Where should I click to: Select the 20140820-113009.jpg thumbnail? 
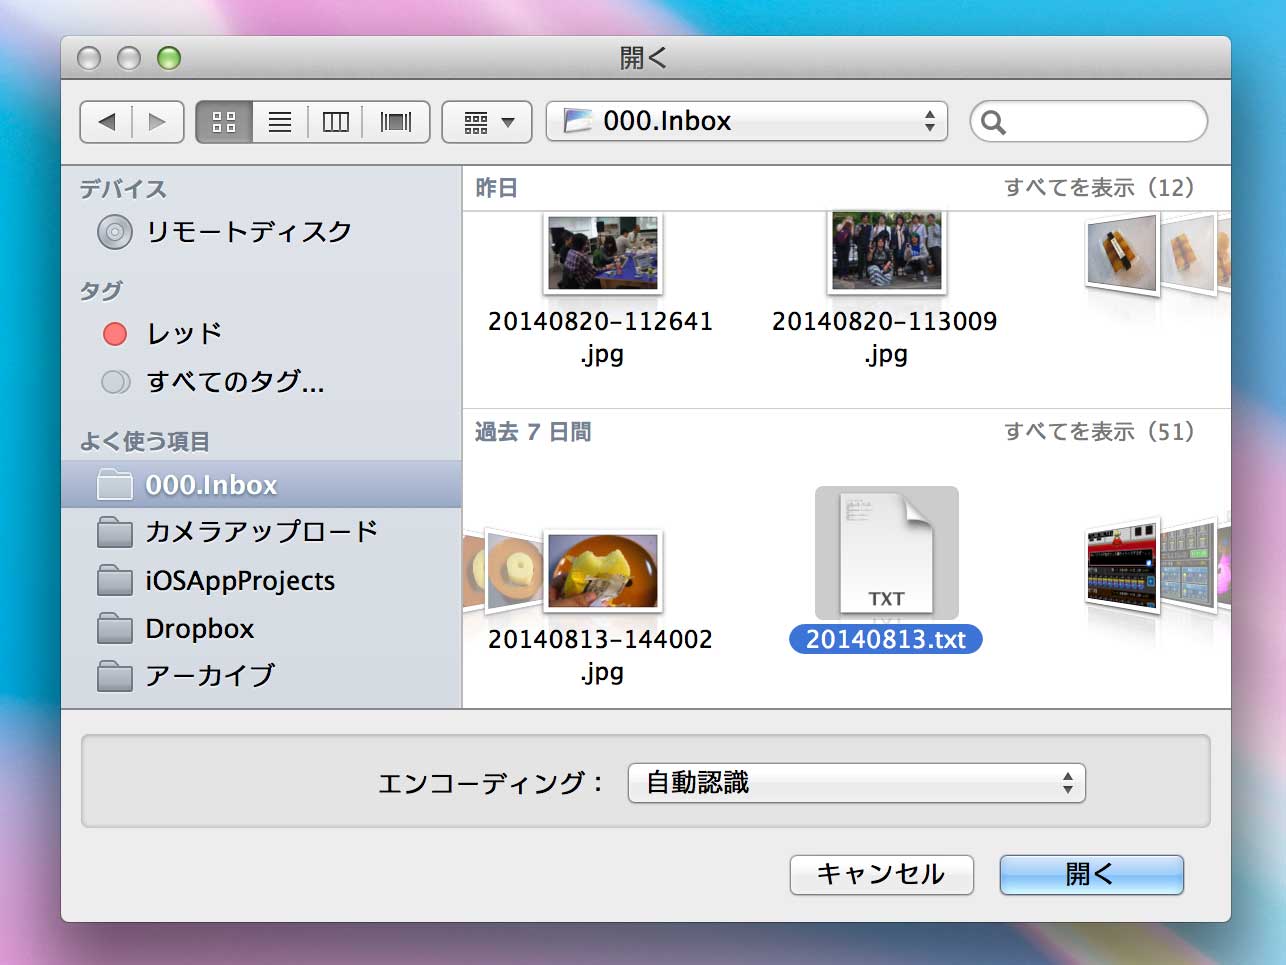[887, 251]
